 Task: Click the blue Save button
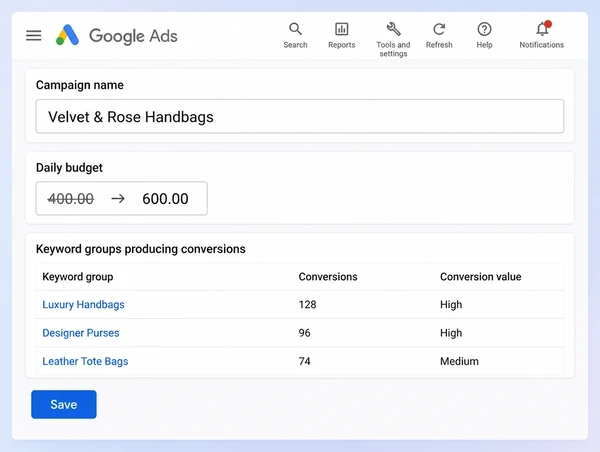[64, 405]
